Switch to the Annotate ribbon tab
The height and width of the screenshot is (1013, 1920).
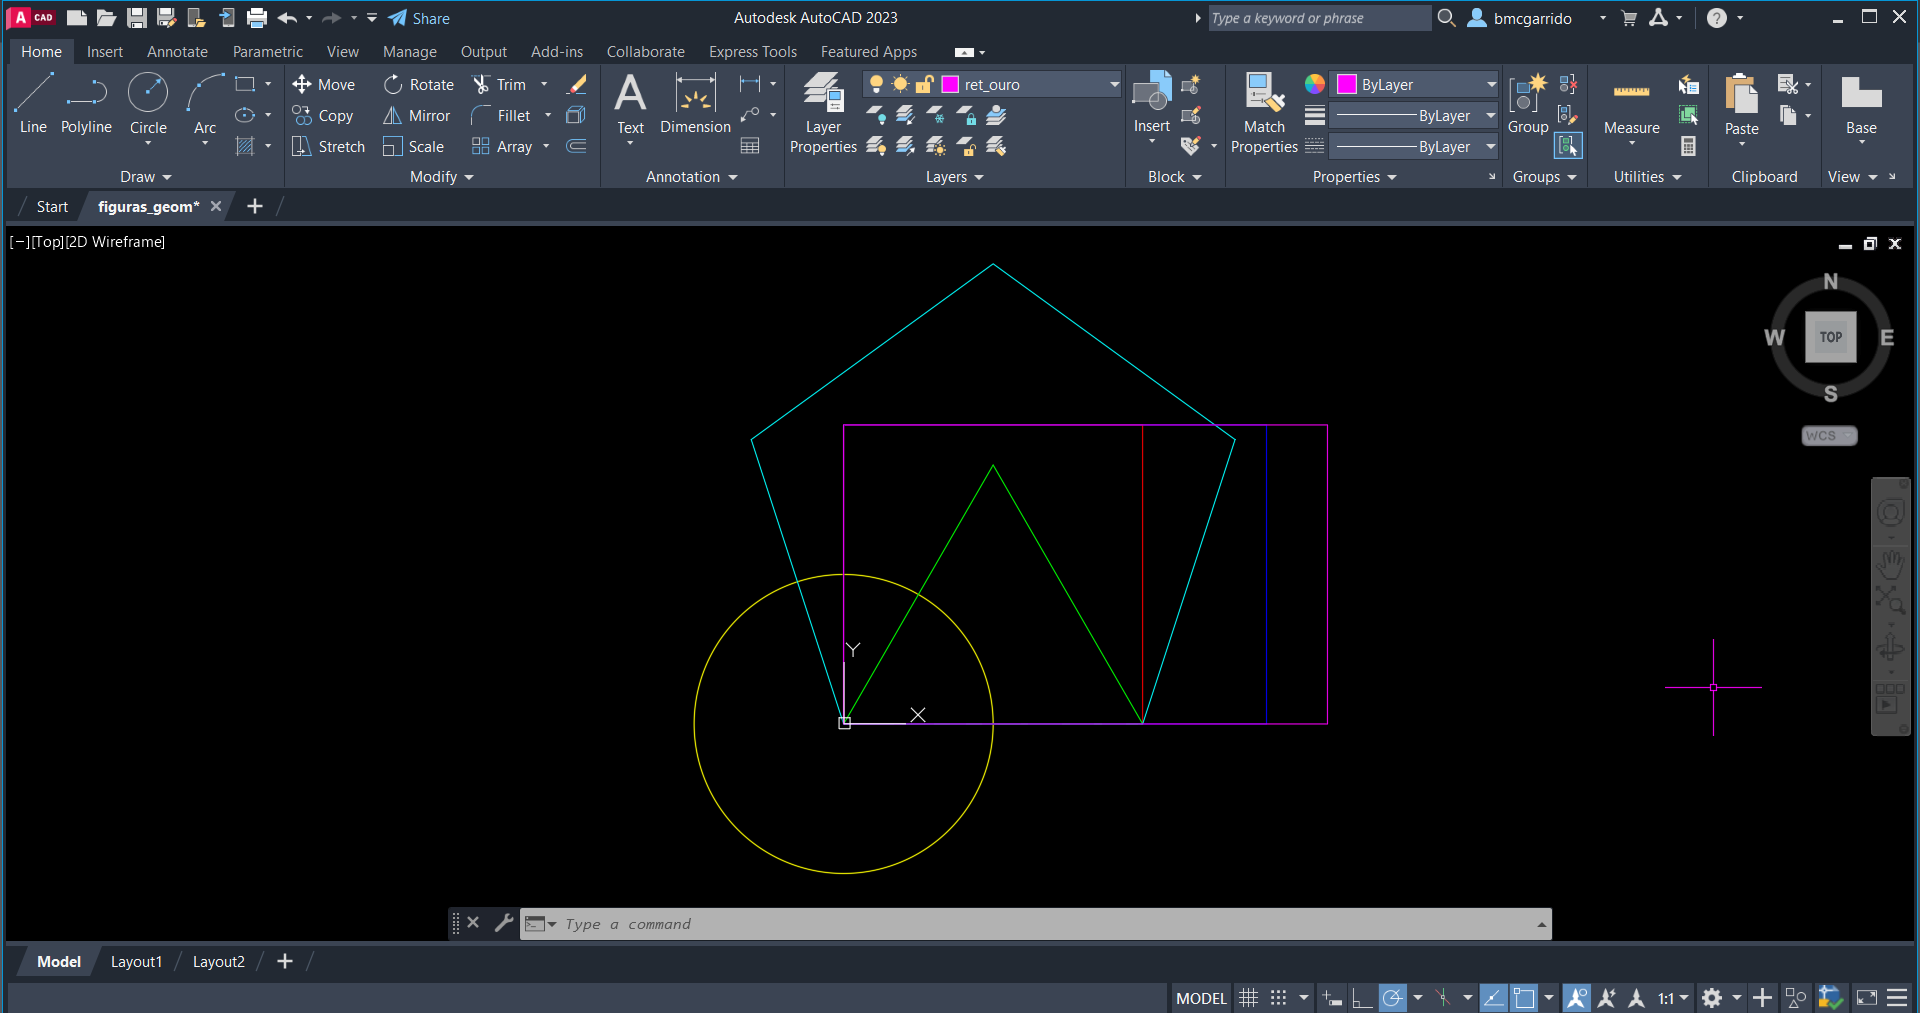coord(177,52)
